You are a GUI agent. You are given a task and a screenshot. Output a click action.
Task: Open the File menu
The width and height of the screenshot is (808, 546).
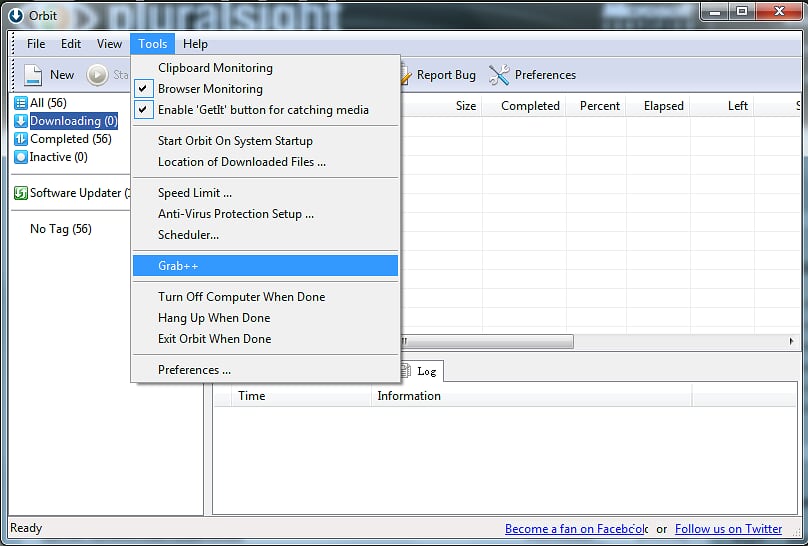point(36,44)
